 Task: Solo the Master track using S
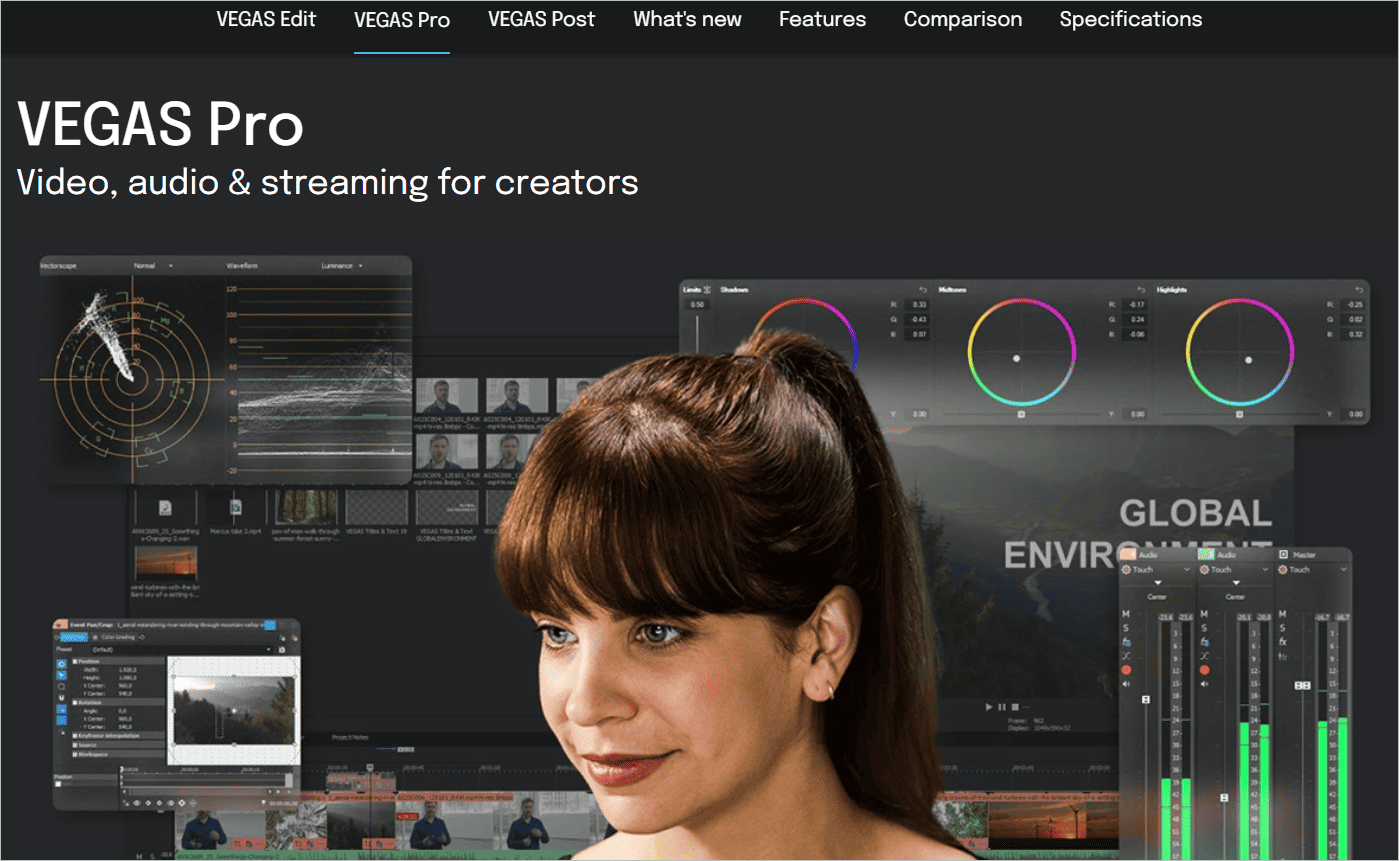click(1283, 627)
